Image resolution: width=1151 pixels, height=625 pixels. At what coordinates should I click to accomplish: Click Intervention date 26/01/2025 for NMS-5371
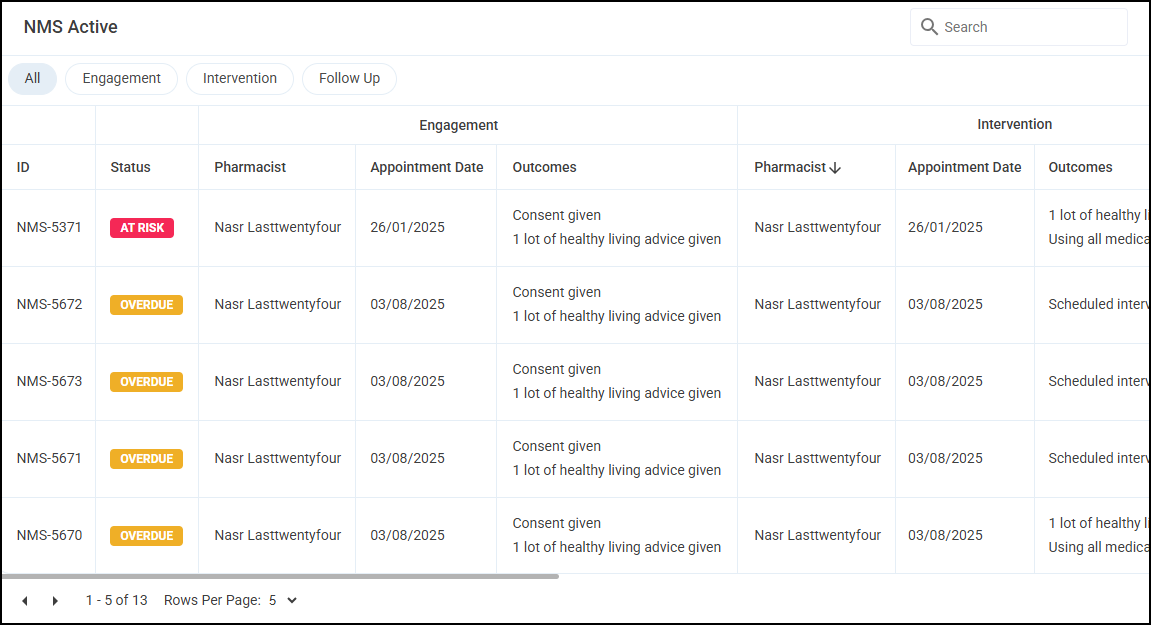tap(945, 228)
